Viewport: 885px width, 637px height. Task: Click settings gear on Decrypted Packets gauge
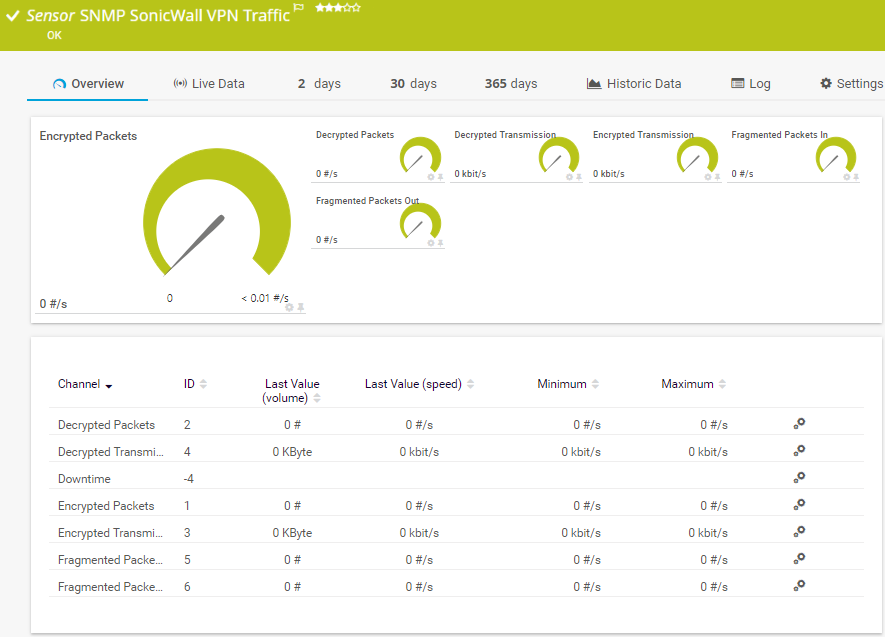coord(431,177)
